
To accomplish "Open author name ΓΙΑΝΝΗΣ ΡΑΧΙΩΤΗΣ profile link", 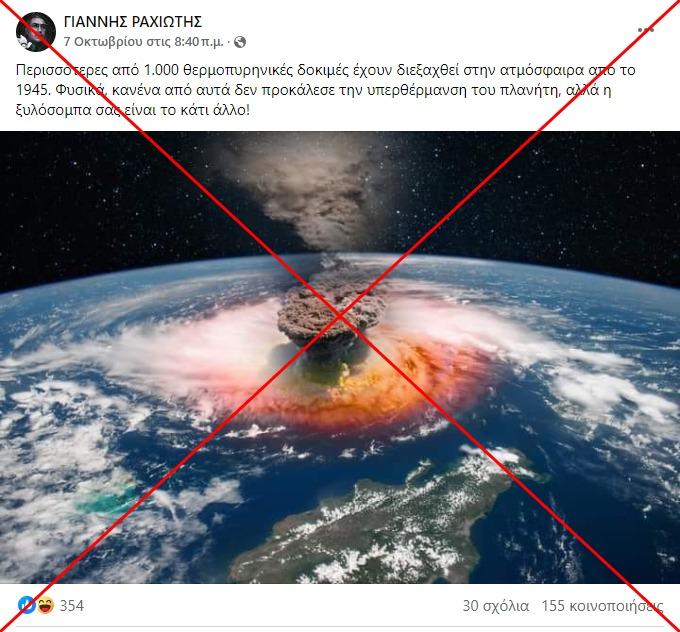I will pyautogui.click(x=133, y=22).
